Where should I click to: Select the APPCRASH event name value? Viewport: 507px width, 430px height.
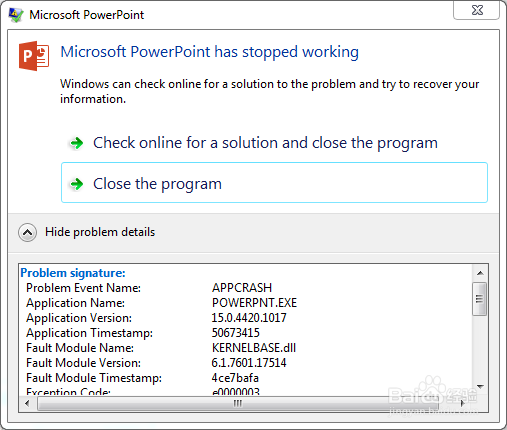[242, 288]
